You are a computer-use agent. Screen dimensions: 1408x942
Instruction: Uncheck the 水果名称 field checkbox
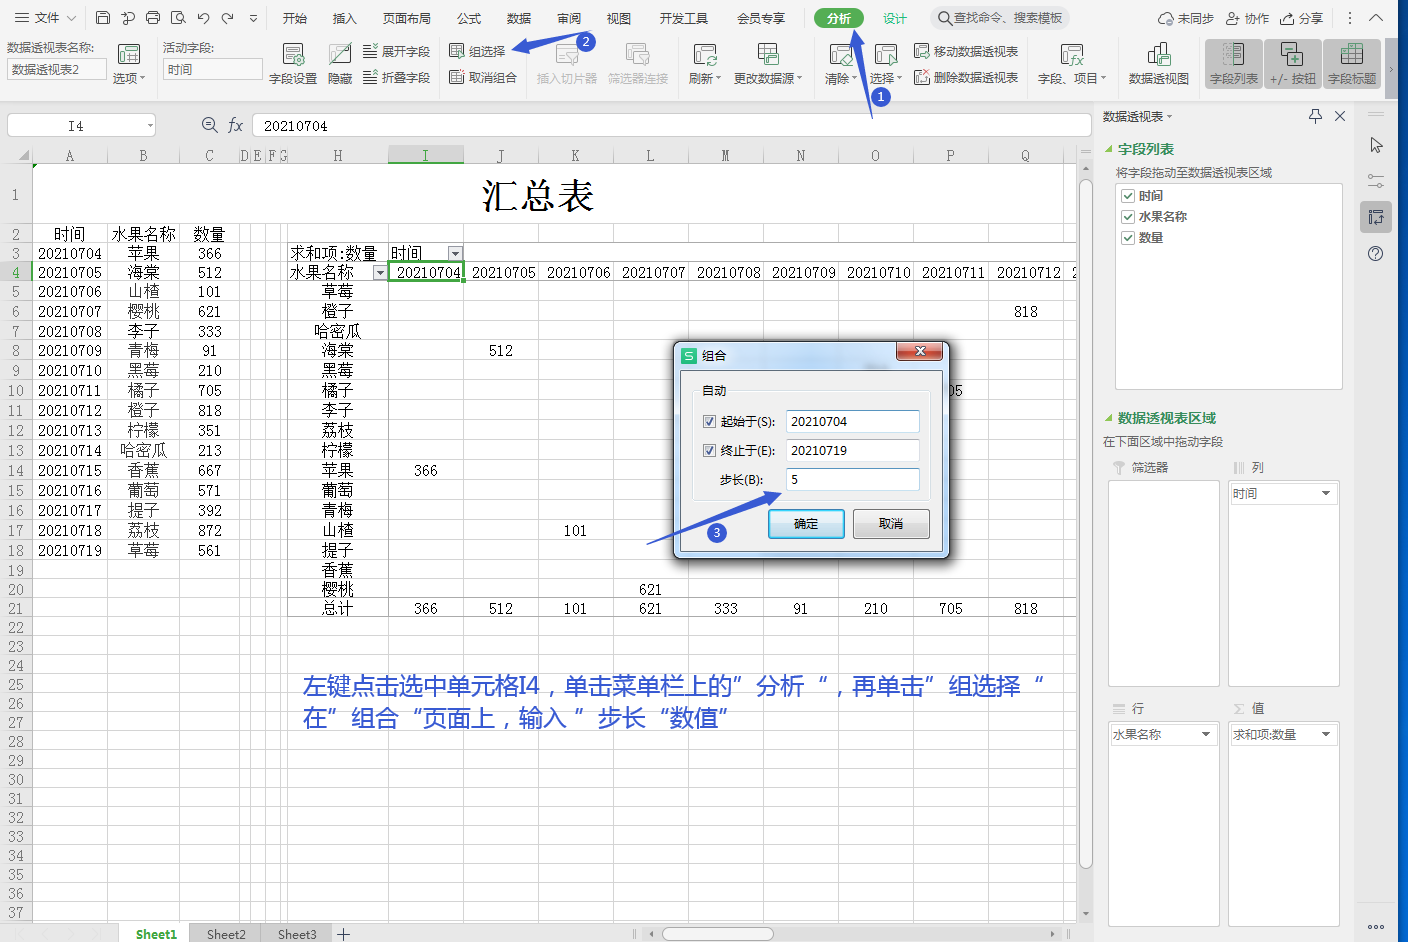[x=1128, y=216]
